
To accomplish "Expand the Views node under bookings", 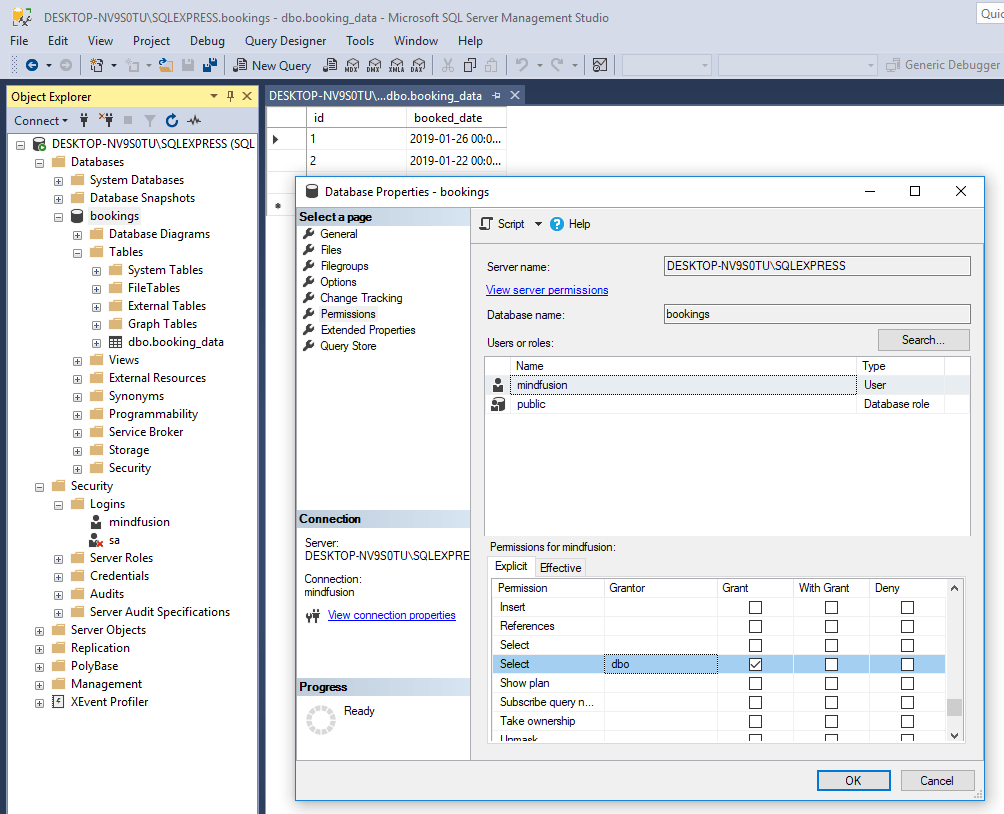I will click(76, 359).
